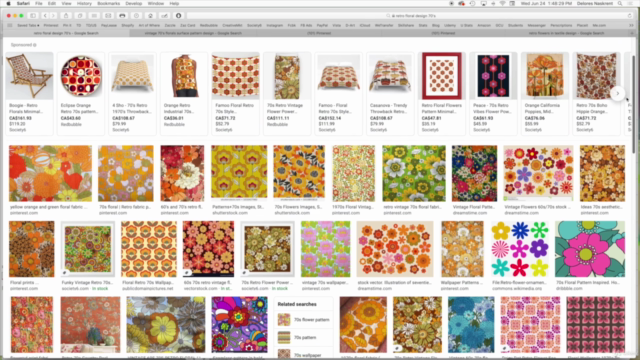640x360 pixels.
Task: Switch to 'vintage 70's florals surface pattern design' tab
Action: click(193, 33)
